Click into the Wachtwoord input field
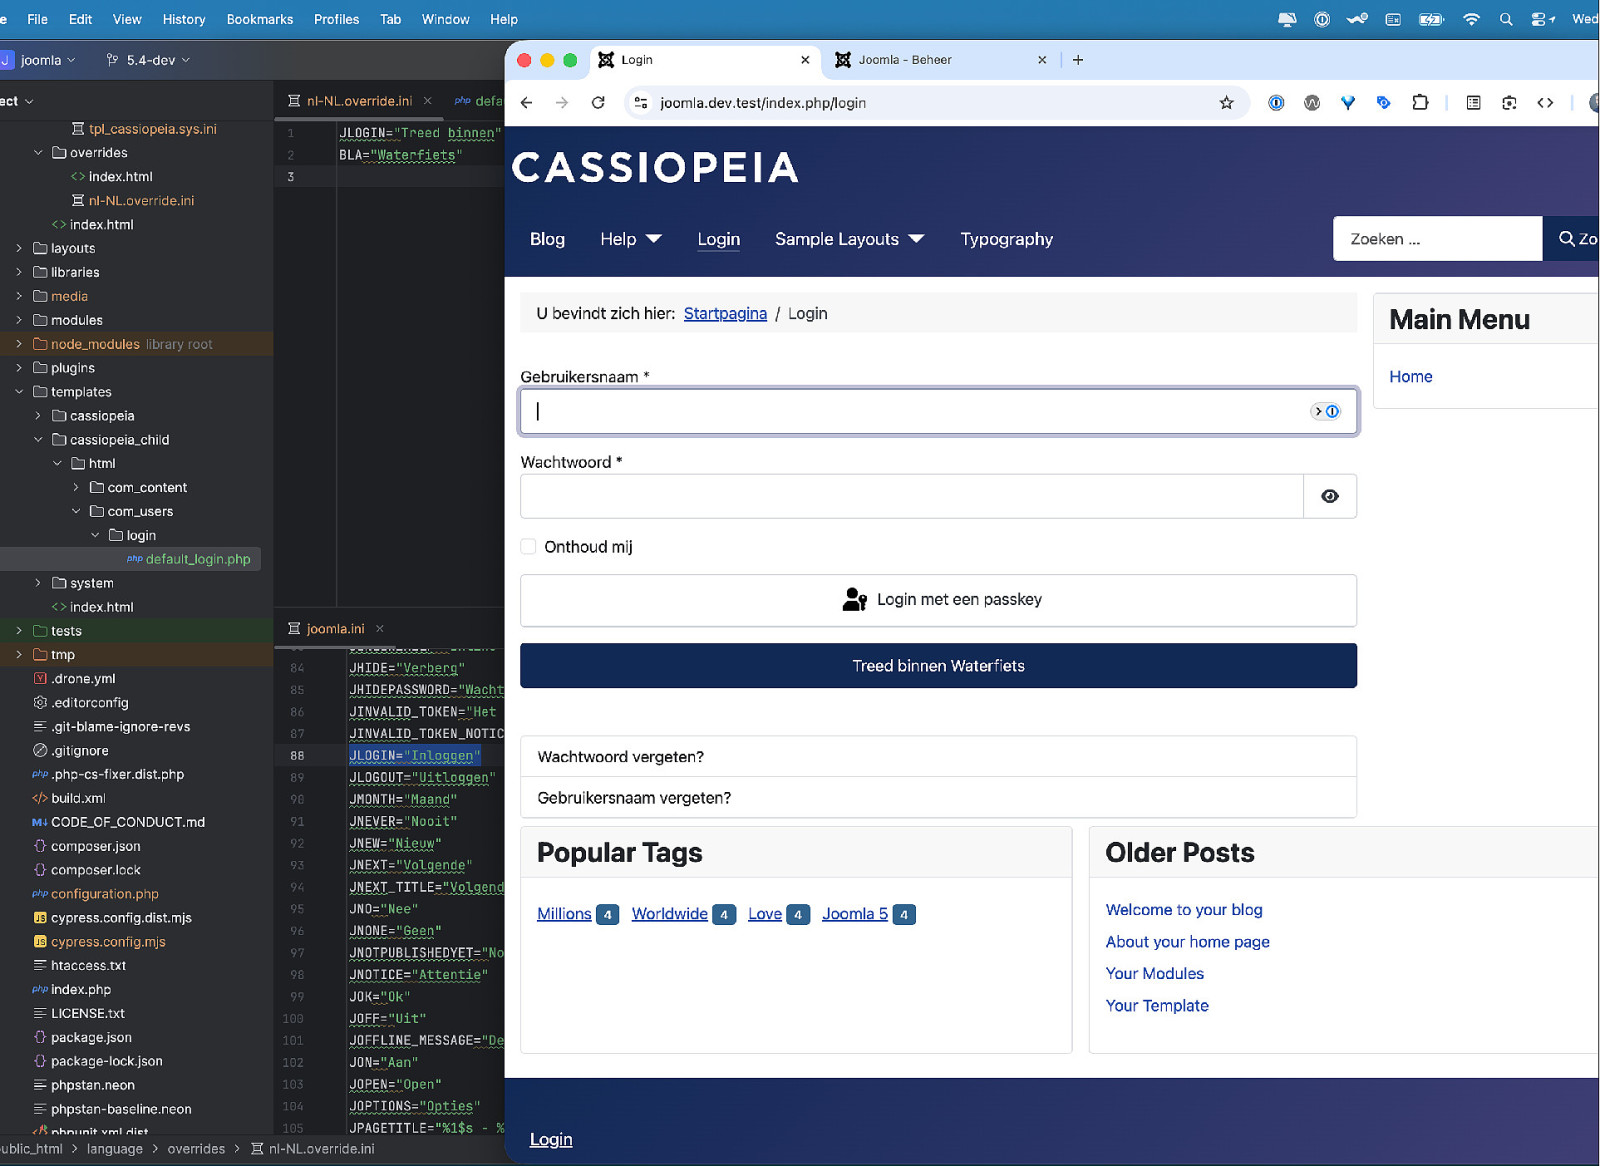Image resolution: width=1600 pixels, height=1166 pixels. (910, 496)
